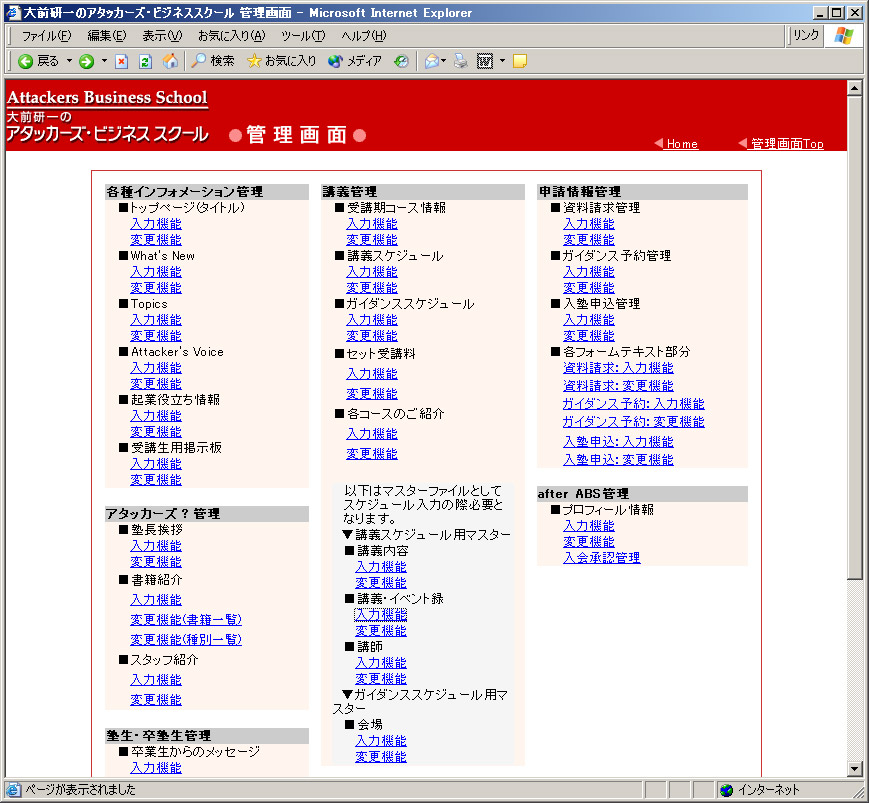
Task: Open 入力機能 under 各コースのご紹介
Action: coord(372,434)
